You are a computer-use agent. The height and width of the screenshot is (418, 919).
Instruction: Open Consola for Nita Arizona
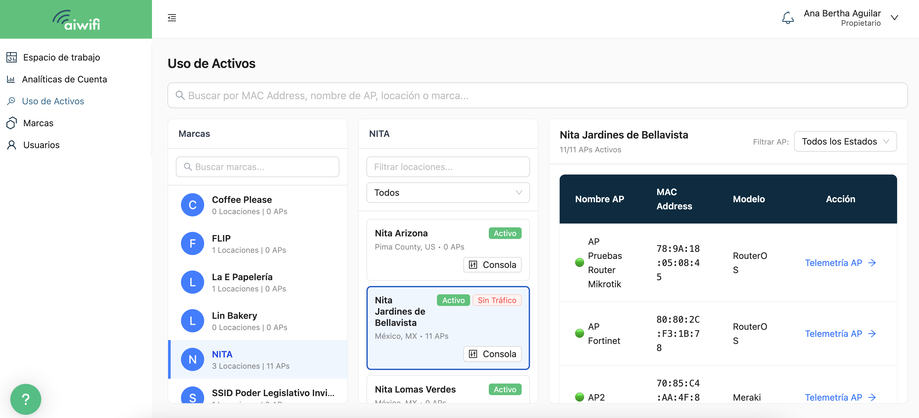click(492, 265)
